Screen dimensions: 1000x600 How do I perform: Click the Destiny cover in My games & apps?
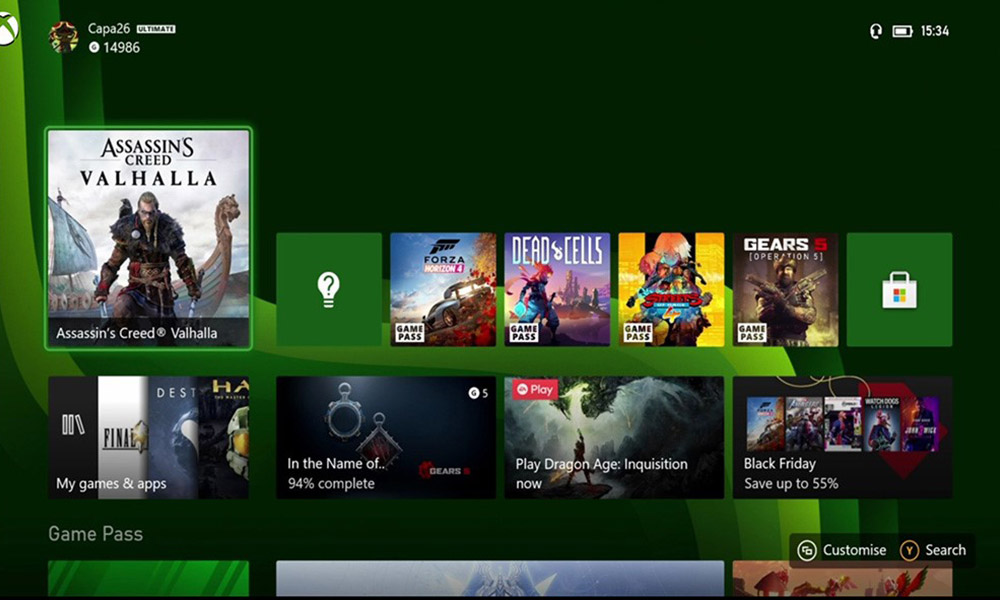tap(173, 437)
